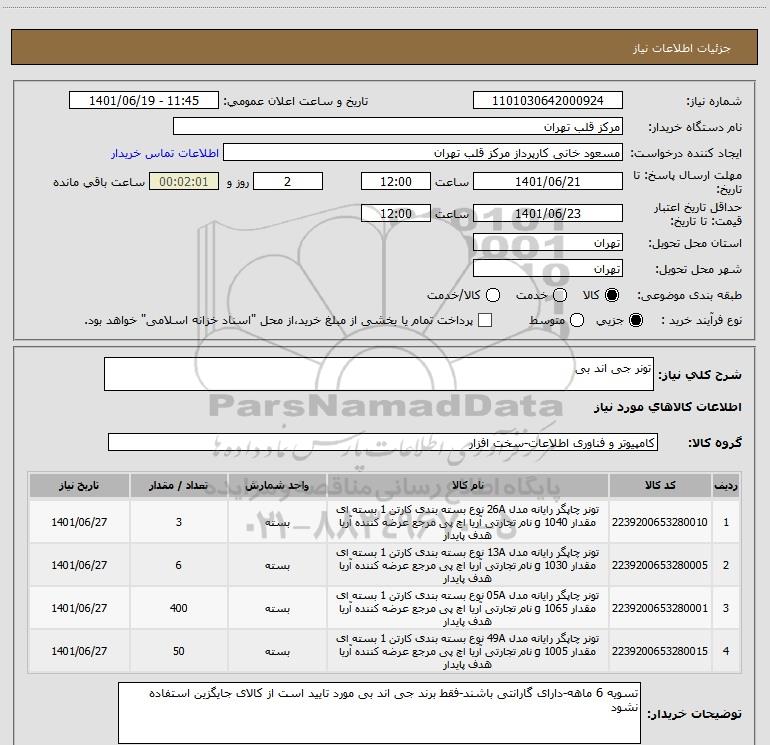The width and height of the screenshot is (770, 745).
Task: Click quantity 3 in row 1
Action: [178, 522]
